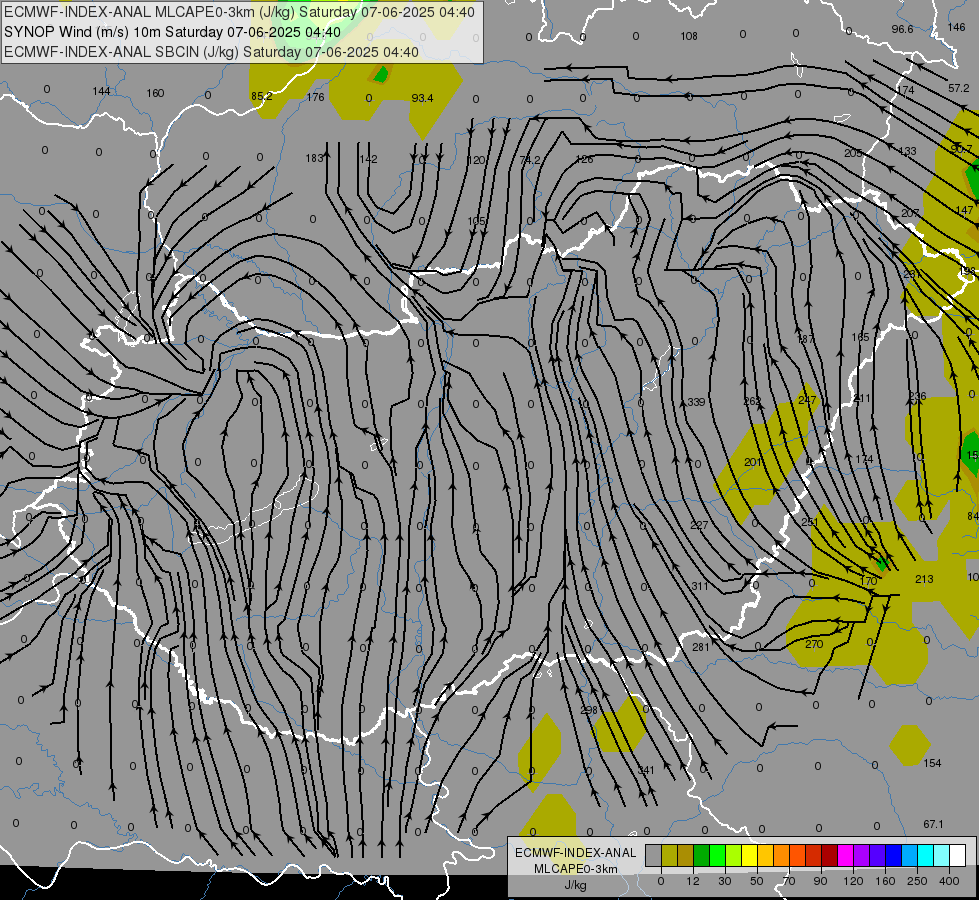The height and width of the screenshot is (900, 979).
Task: Click the map value 183
Action: point(315,158)
